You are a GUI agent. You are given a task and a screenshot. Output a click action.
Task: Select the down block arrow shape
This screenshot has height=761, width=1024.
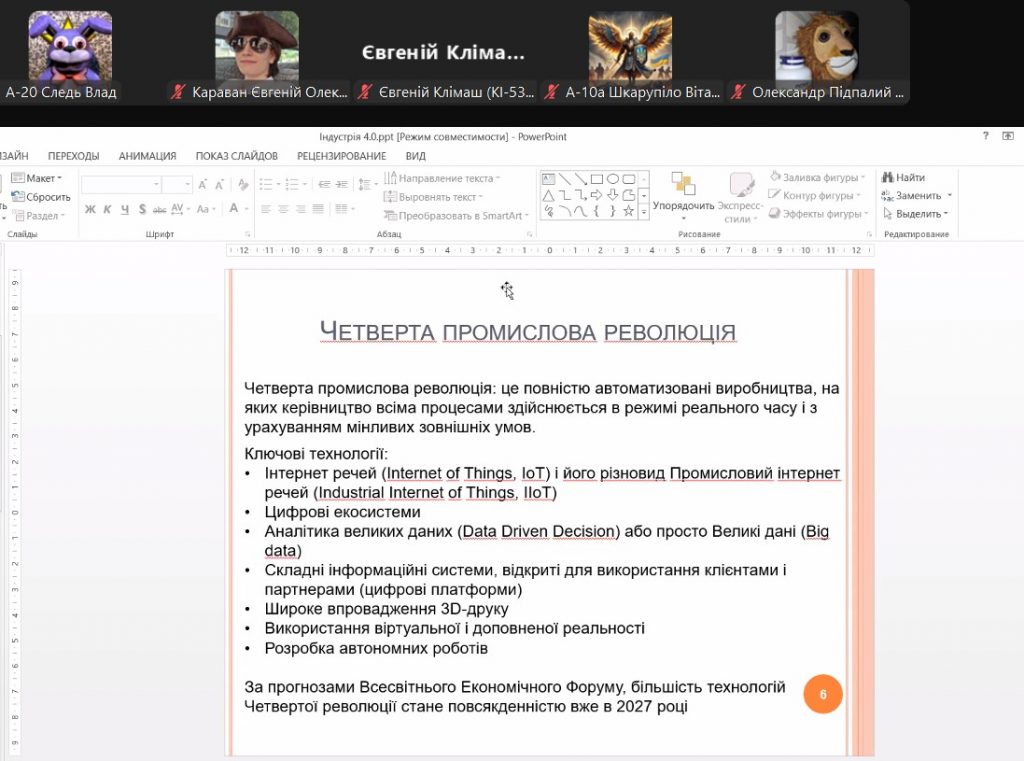click(x=613, y=195)
